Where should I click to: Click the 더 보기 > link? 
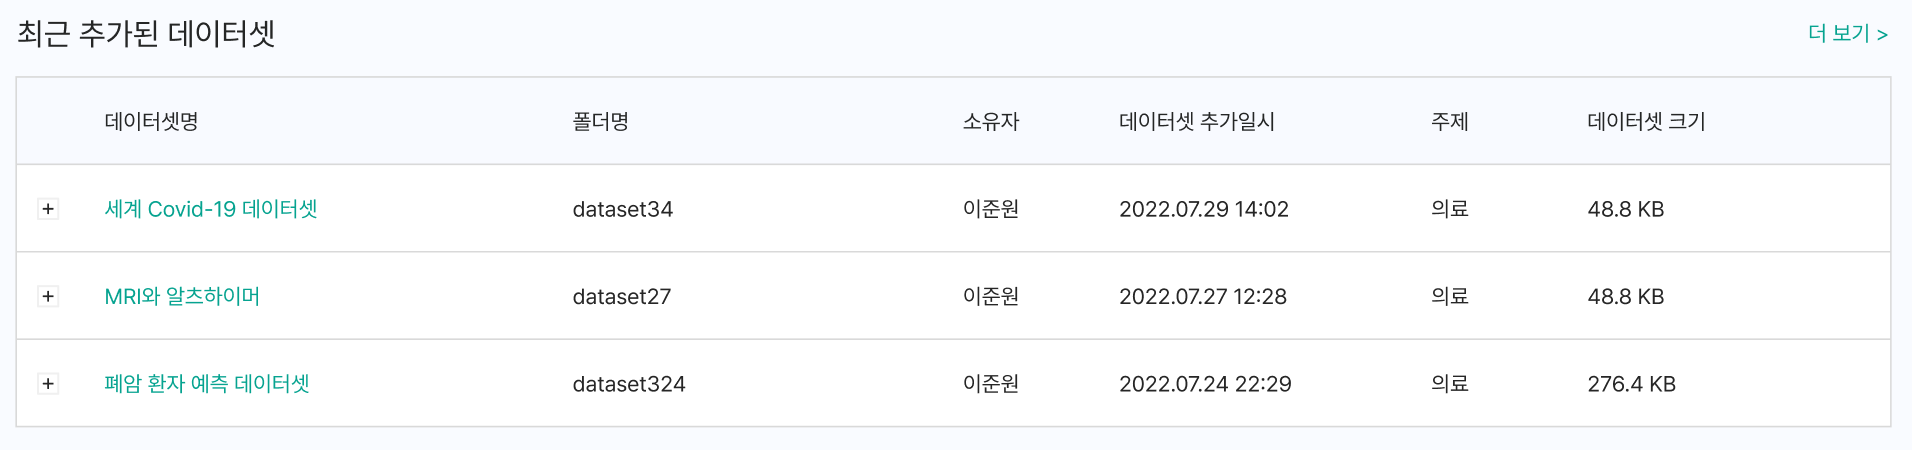tap(1847, 33)
